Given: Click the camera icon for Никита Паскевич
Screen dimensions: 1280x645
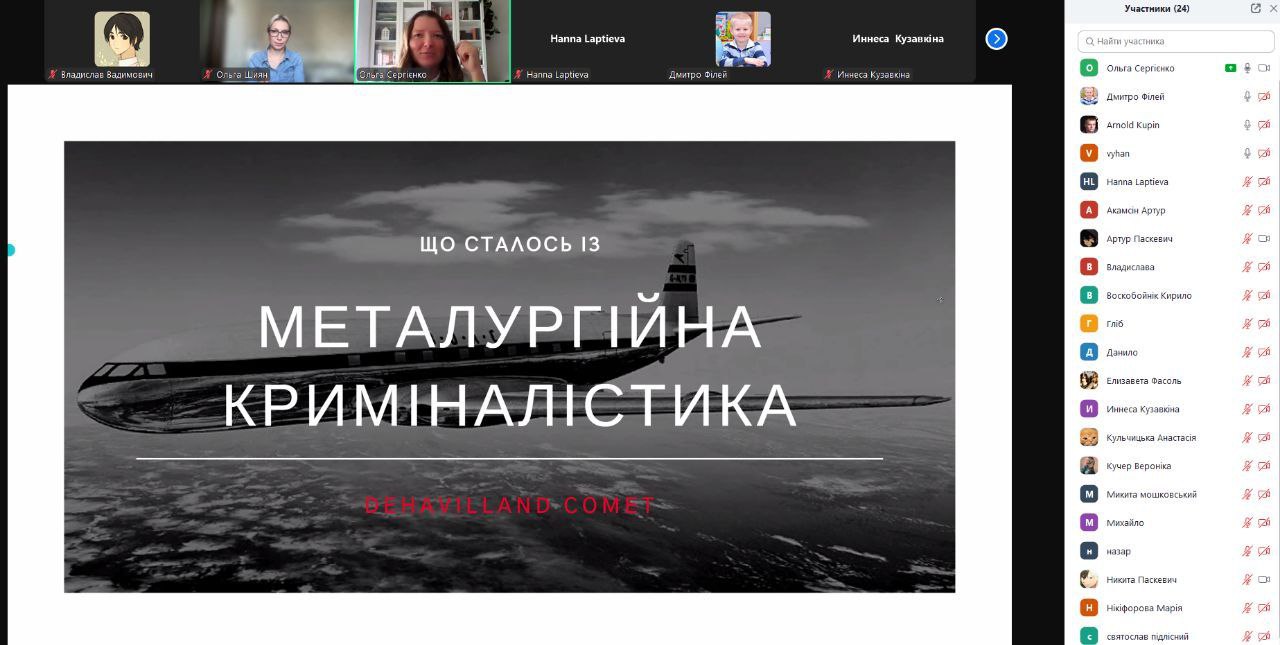Looking at the screenshot, I should [1264, 580].
